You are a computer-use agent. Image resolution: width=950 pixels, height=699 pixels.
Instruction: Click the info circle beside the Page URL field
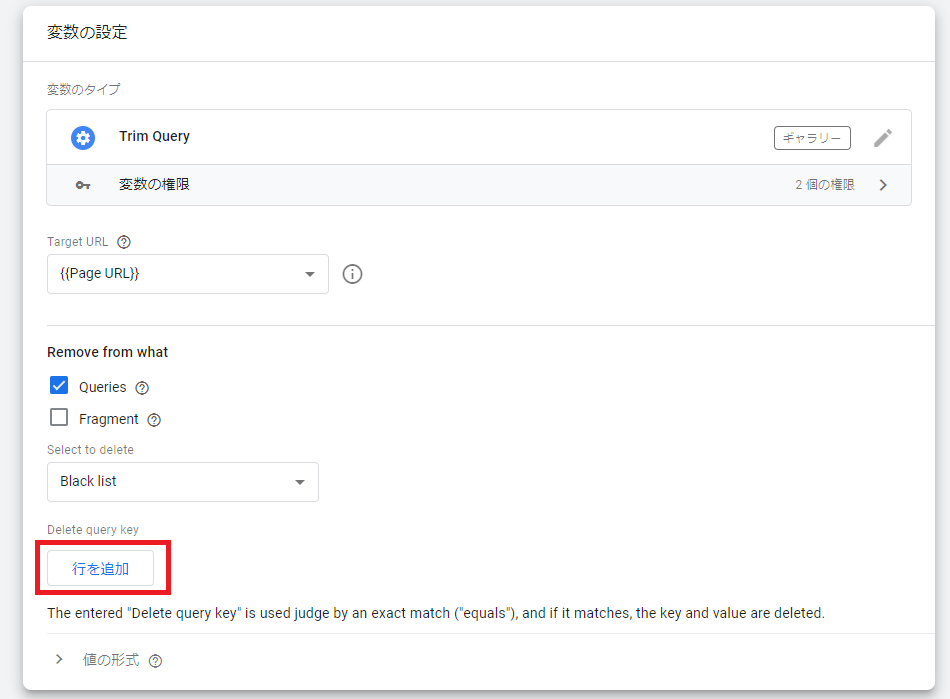click(352, 274)
